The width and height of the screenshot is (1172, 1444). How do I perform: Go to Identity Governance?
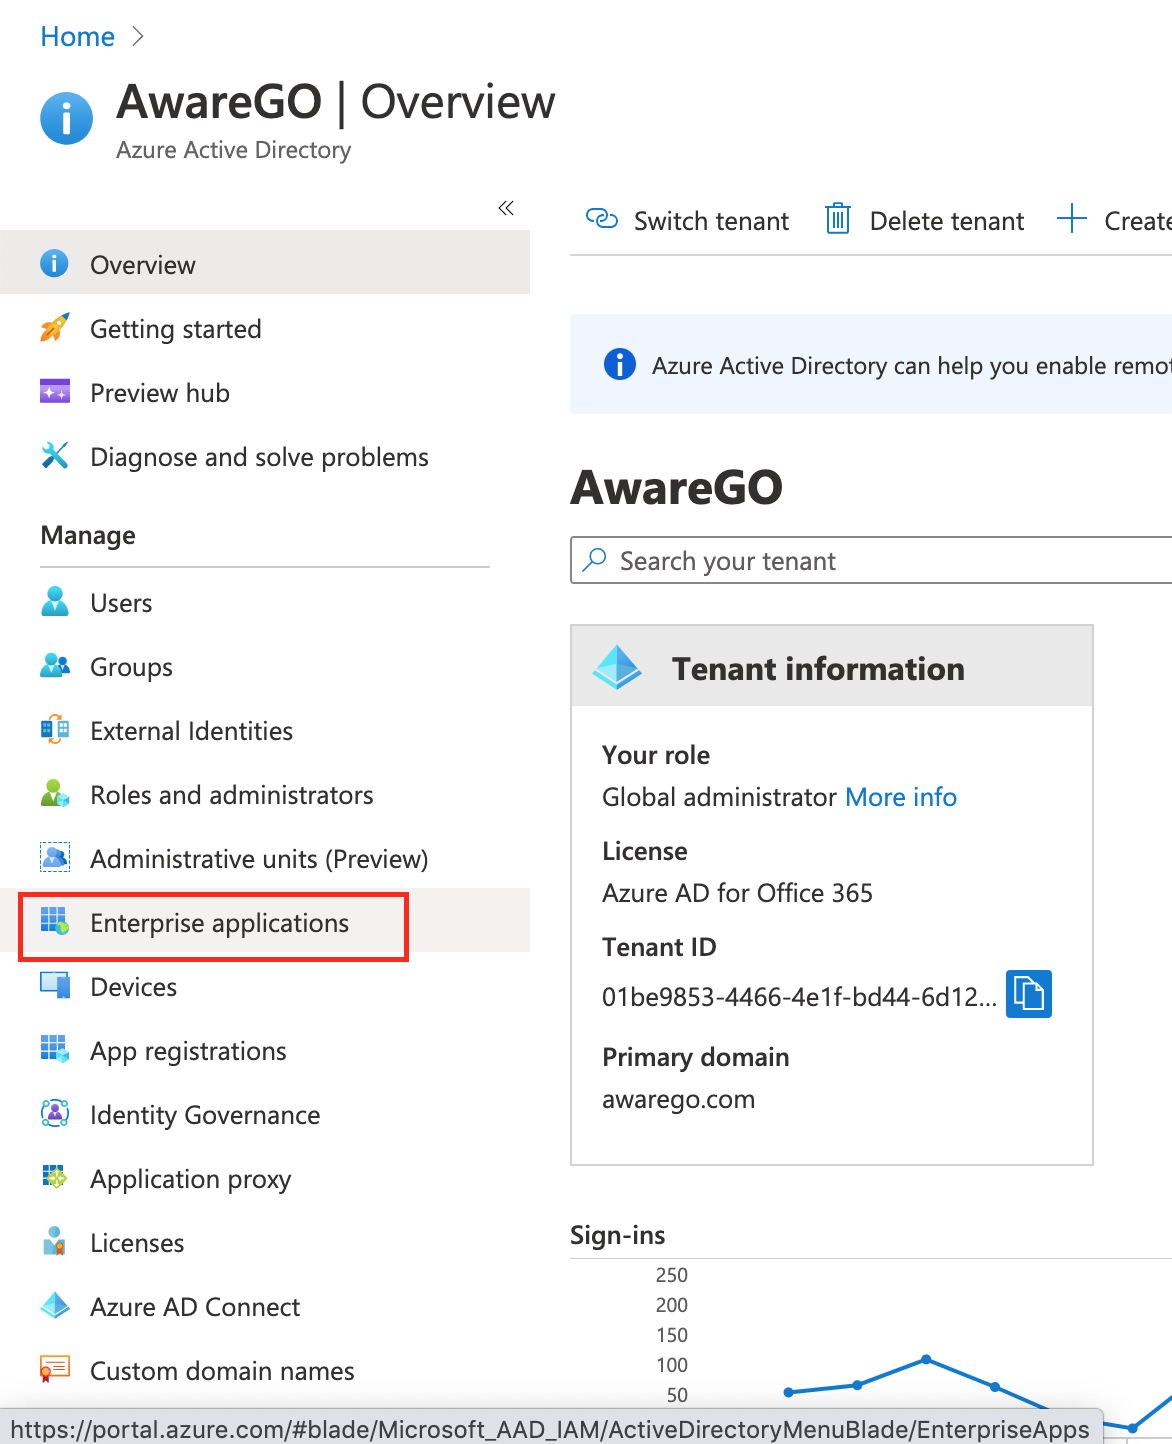point(205,1115)
